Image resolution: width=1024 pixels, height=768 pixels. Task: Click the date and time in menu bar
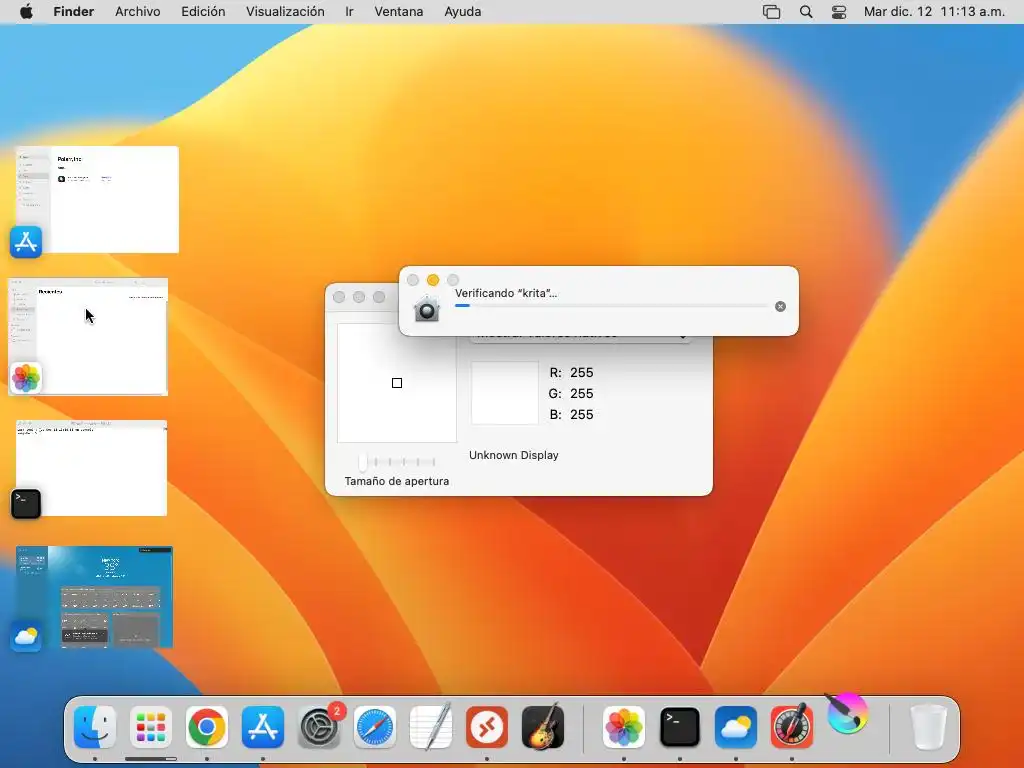[934, 12]
